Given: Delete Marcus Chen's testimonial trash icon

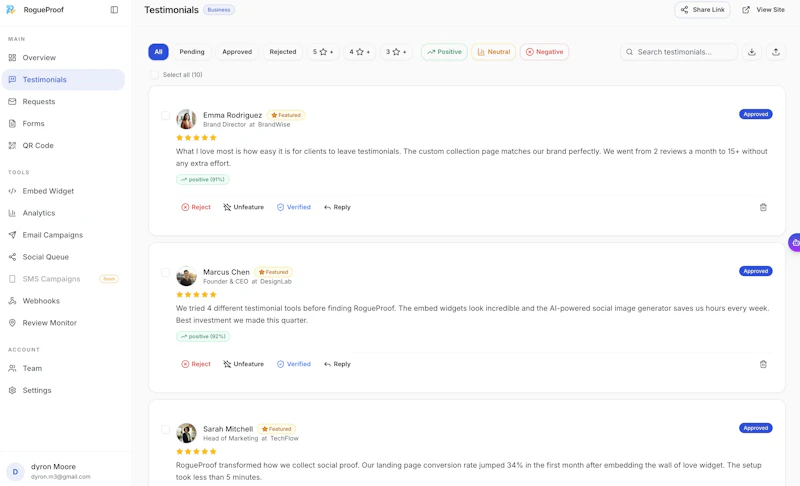Looking at the screenshot, I should 763,364.
